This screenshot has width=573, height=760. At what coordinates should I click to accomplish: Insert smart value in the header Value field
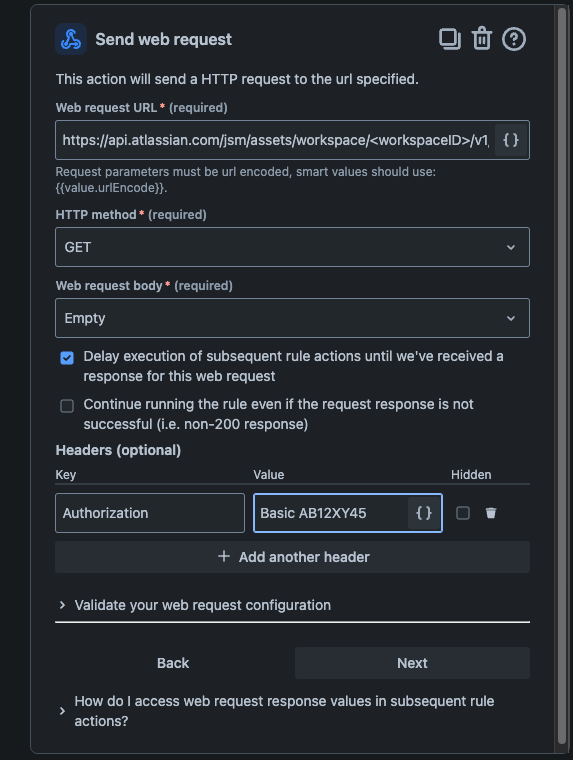click(x=424, y=513)
